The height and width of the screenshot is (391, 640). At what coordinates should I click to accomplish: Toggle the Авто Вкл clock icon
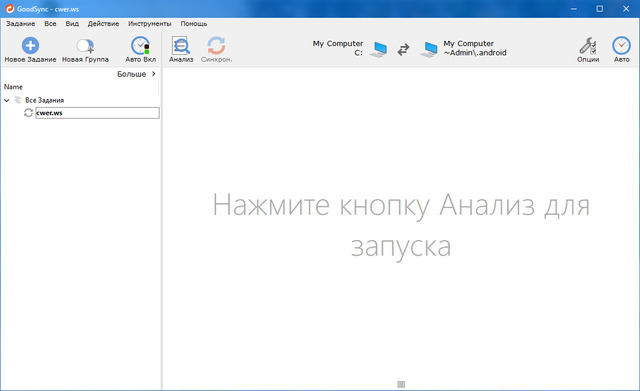[x=140, y=46]
